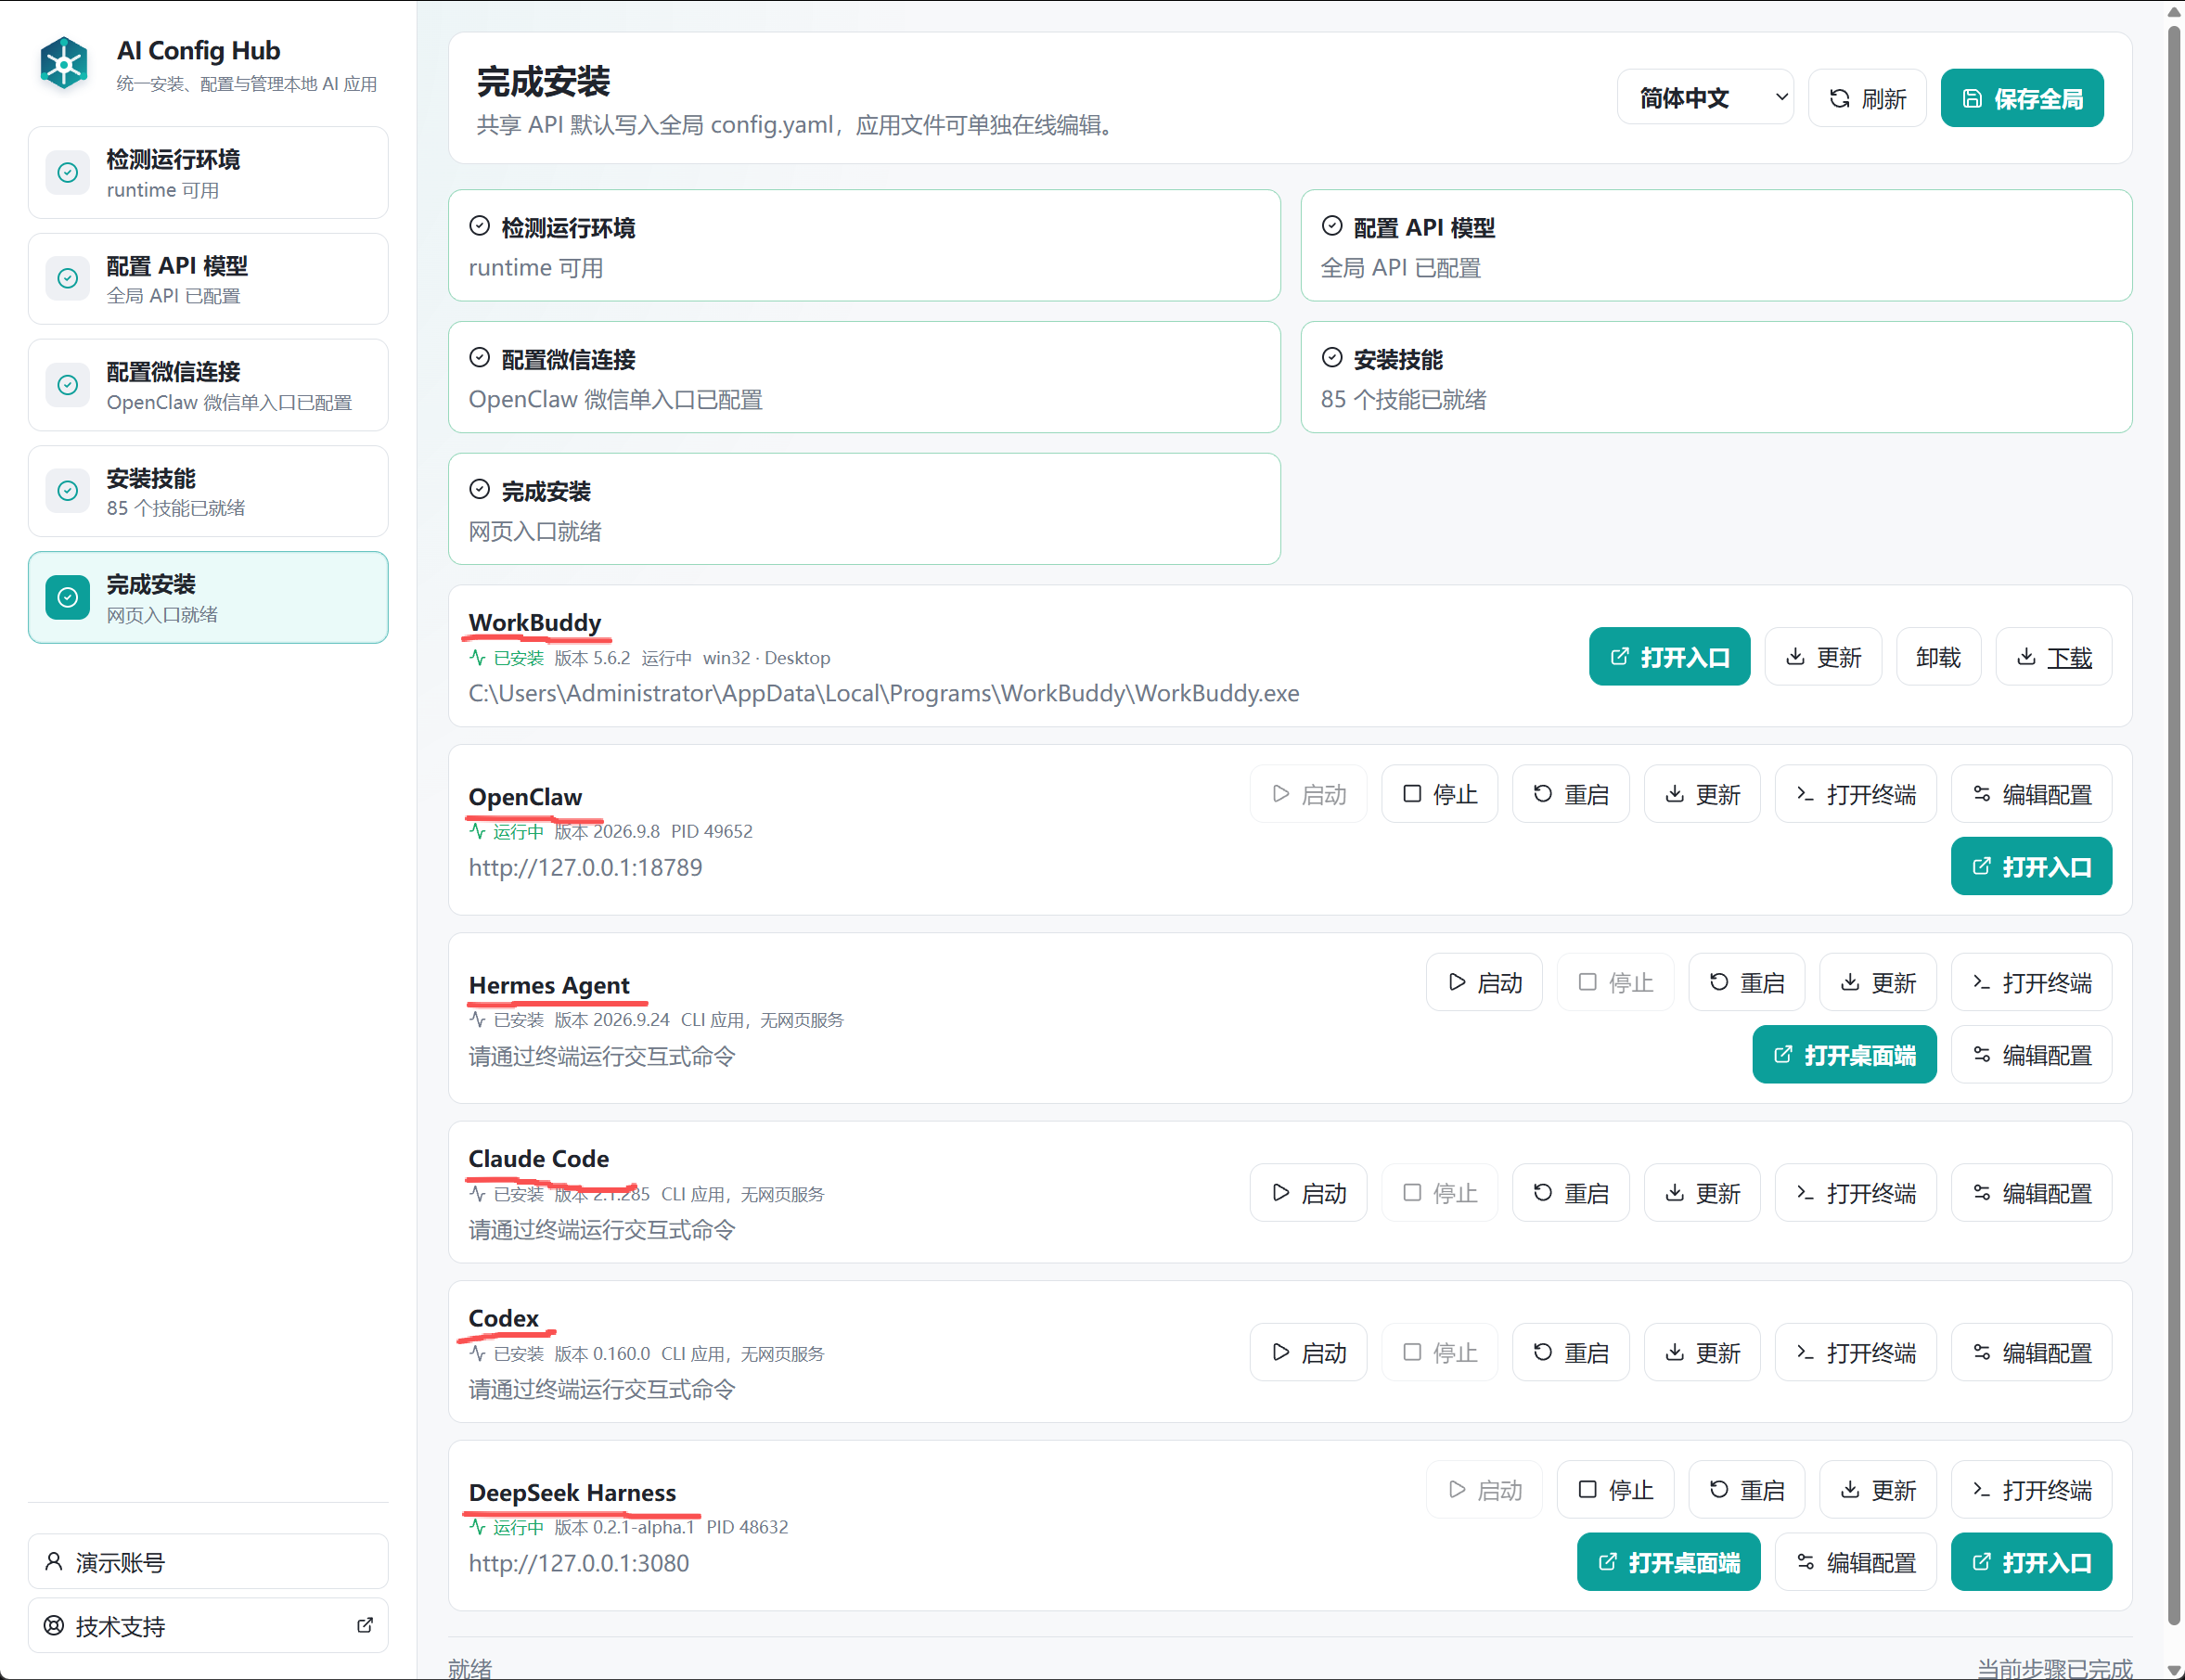
Task: Select sidebar step 配置微信连接
Action: pos(208,385)
